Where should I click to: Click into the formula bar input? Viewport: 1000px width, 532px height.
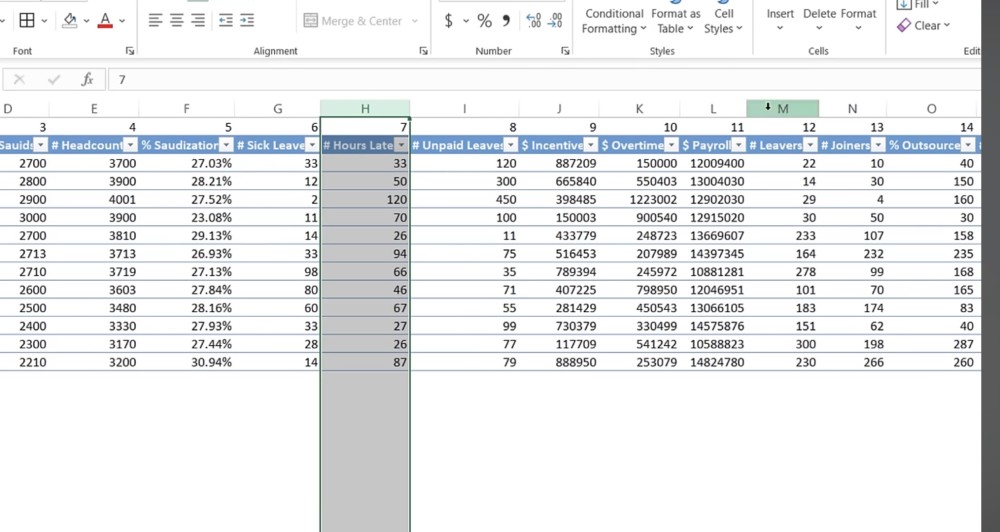pyautogui.click(x=544, y=80)
